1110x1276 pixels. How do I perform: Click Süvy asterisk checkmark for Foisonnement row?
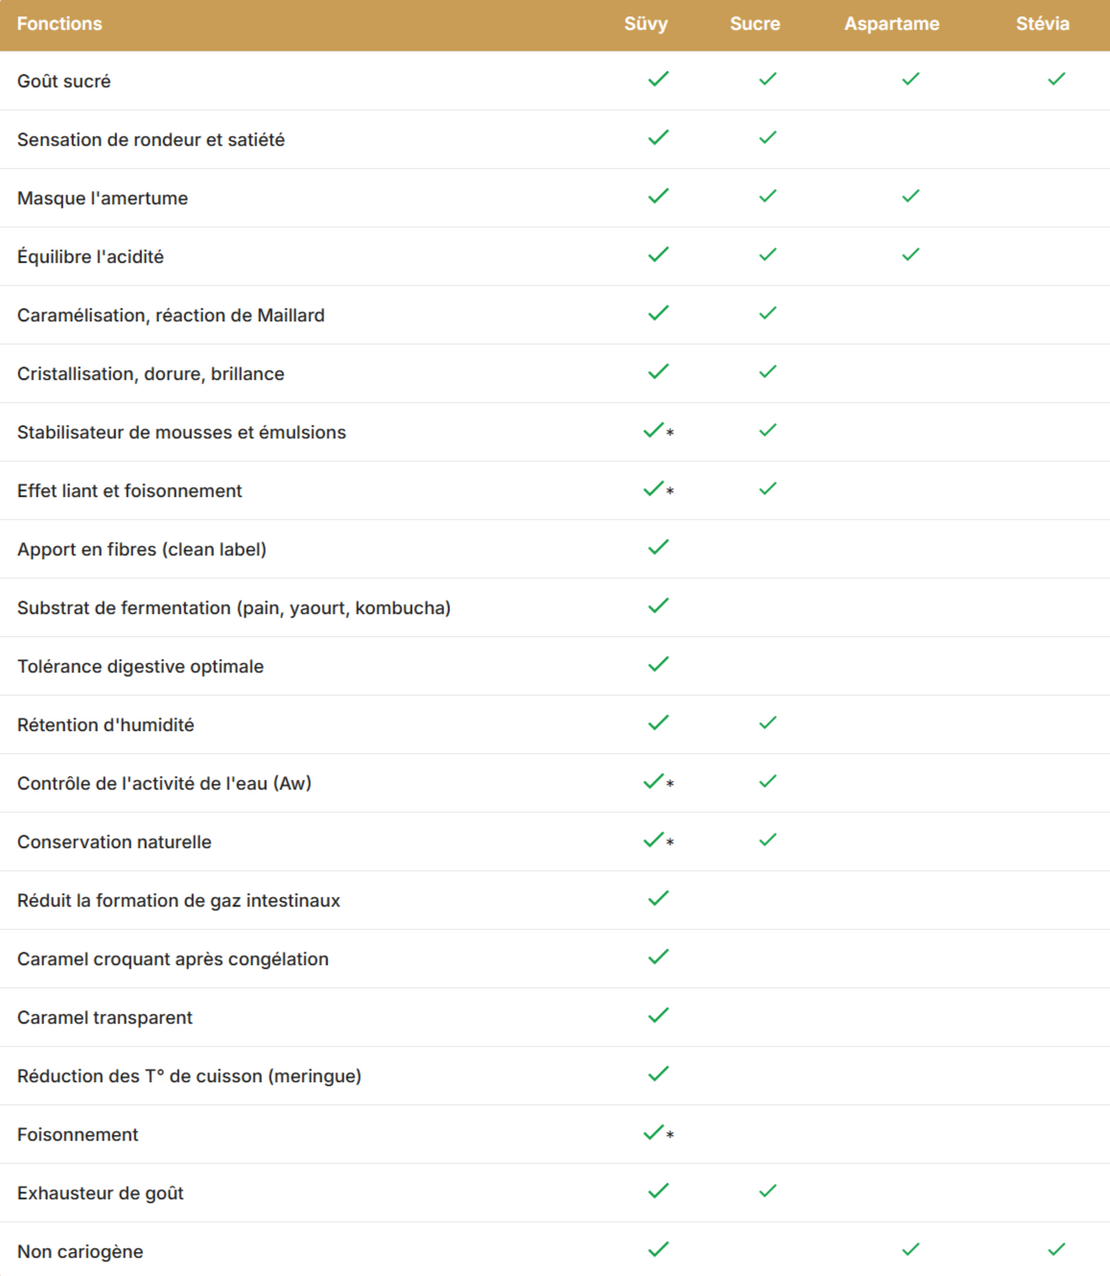[x=654, y=1132]
